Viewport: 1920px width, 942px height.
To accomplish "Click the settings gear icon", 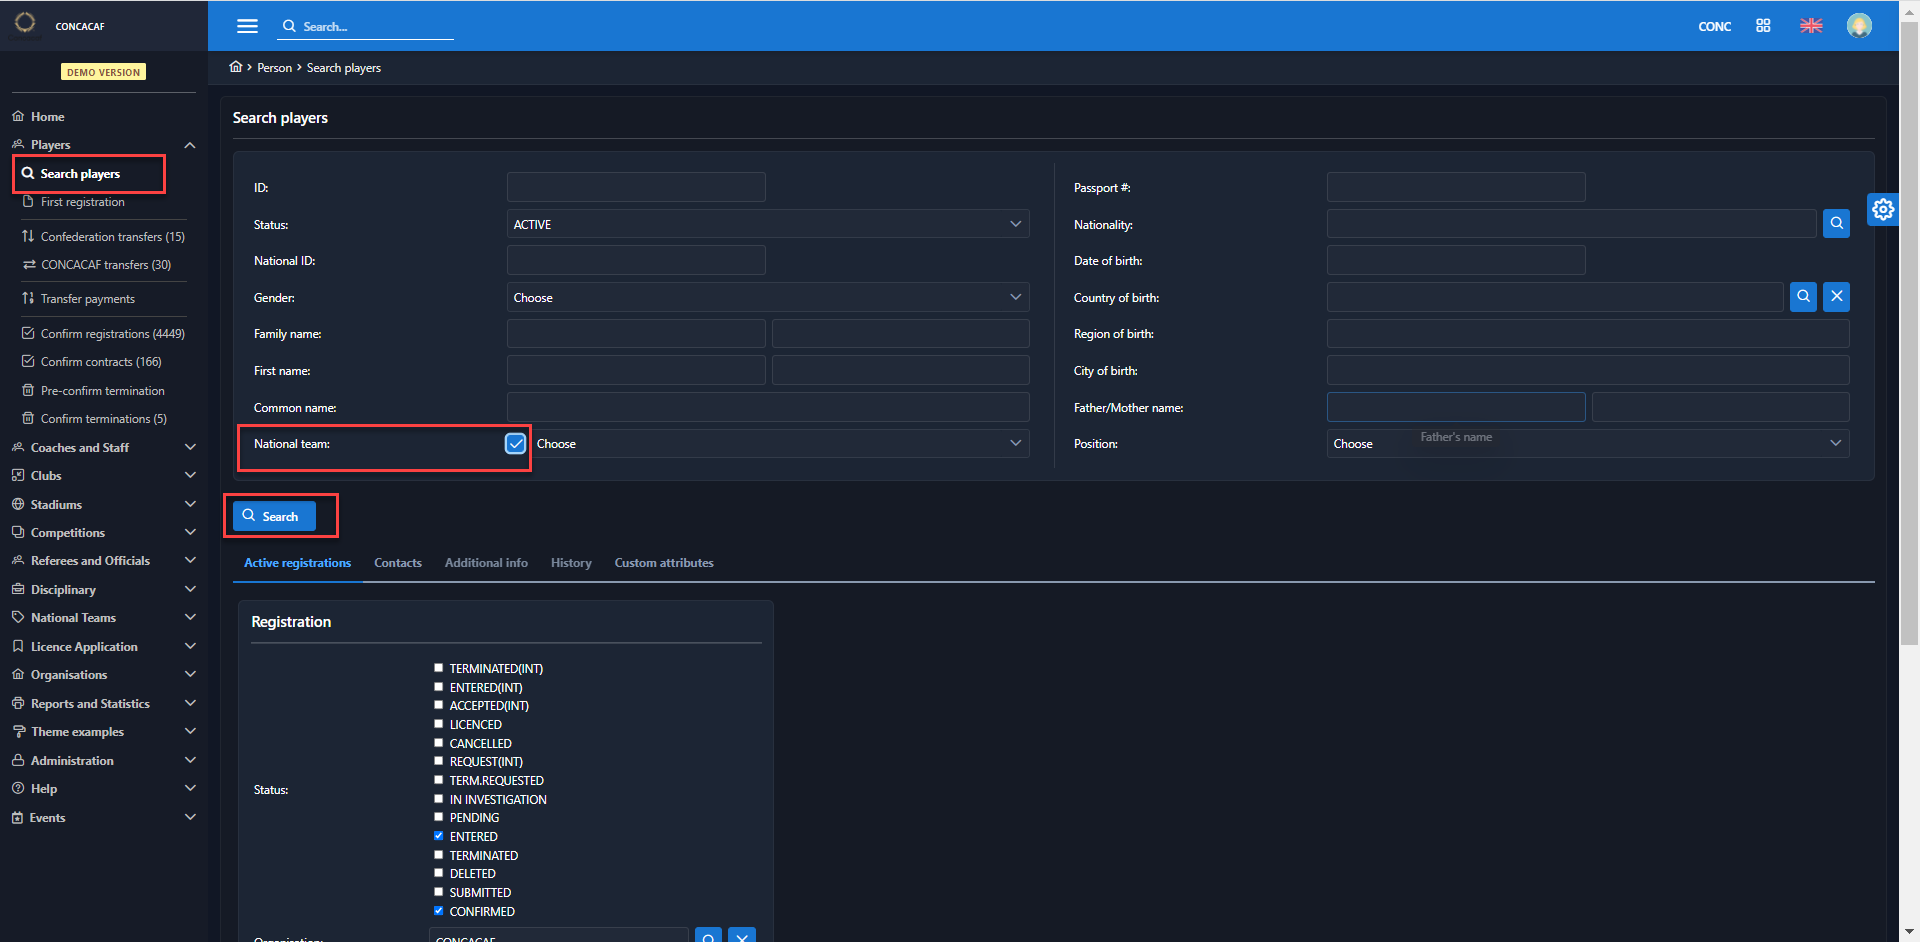I will tap(1883, 209).
